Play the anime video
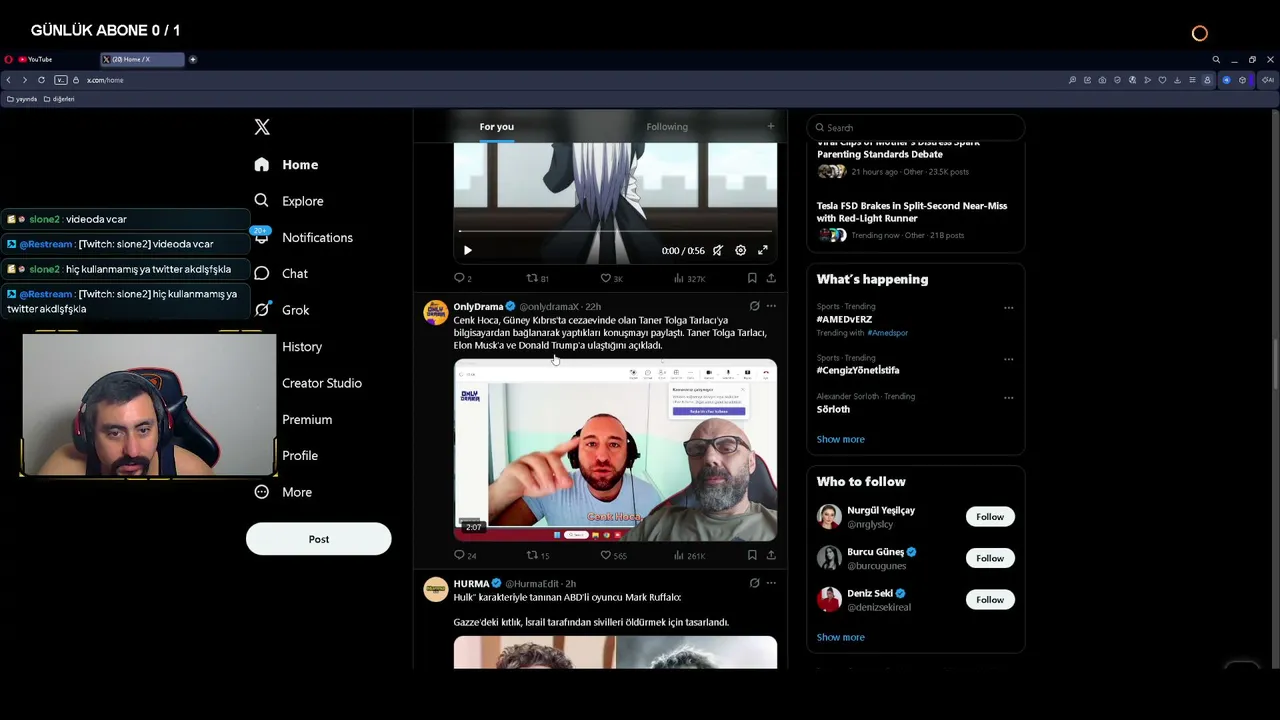This screenshot has height=720, width=1280. click(x=467, y=250)
